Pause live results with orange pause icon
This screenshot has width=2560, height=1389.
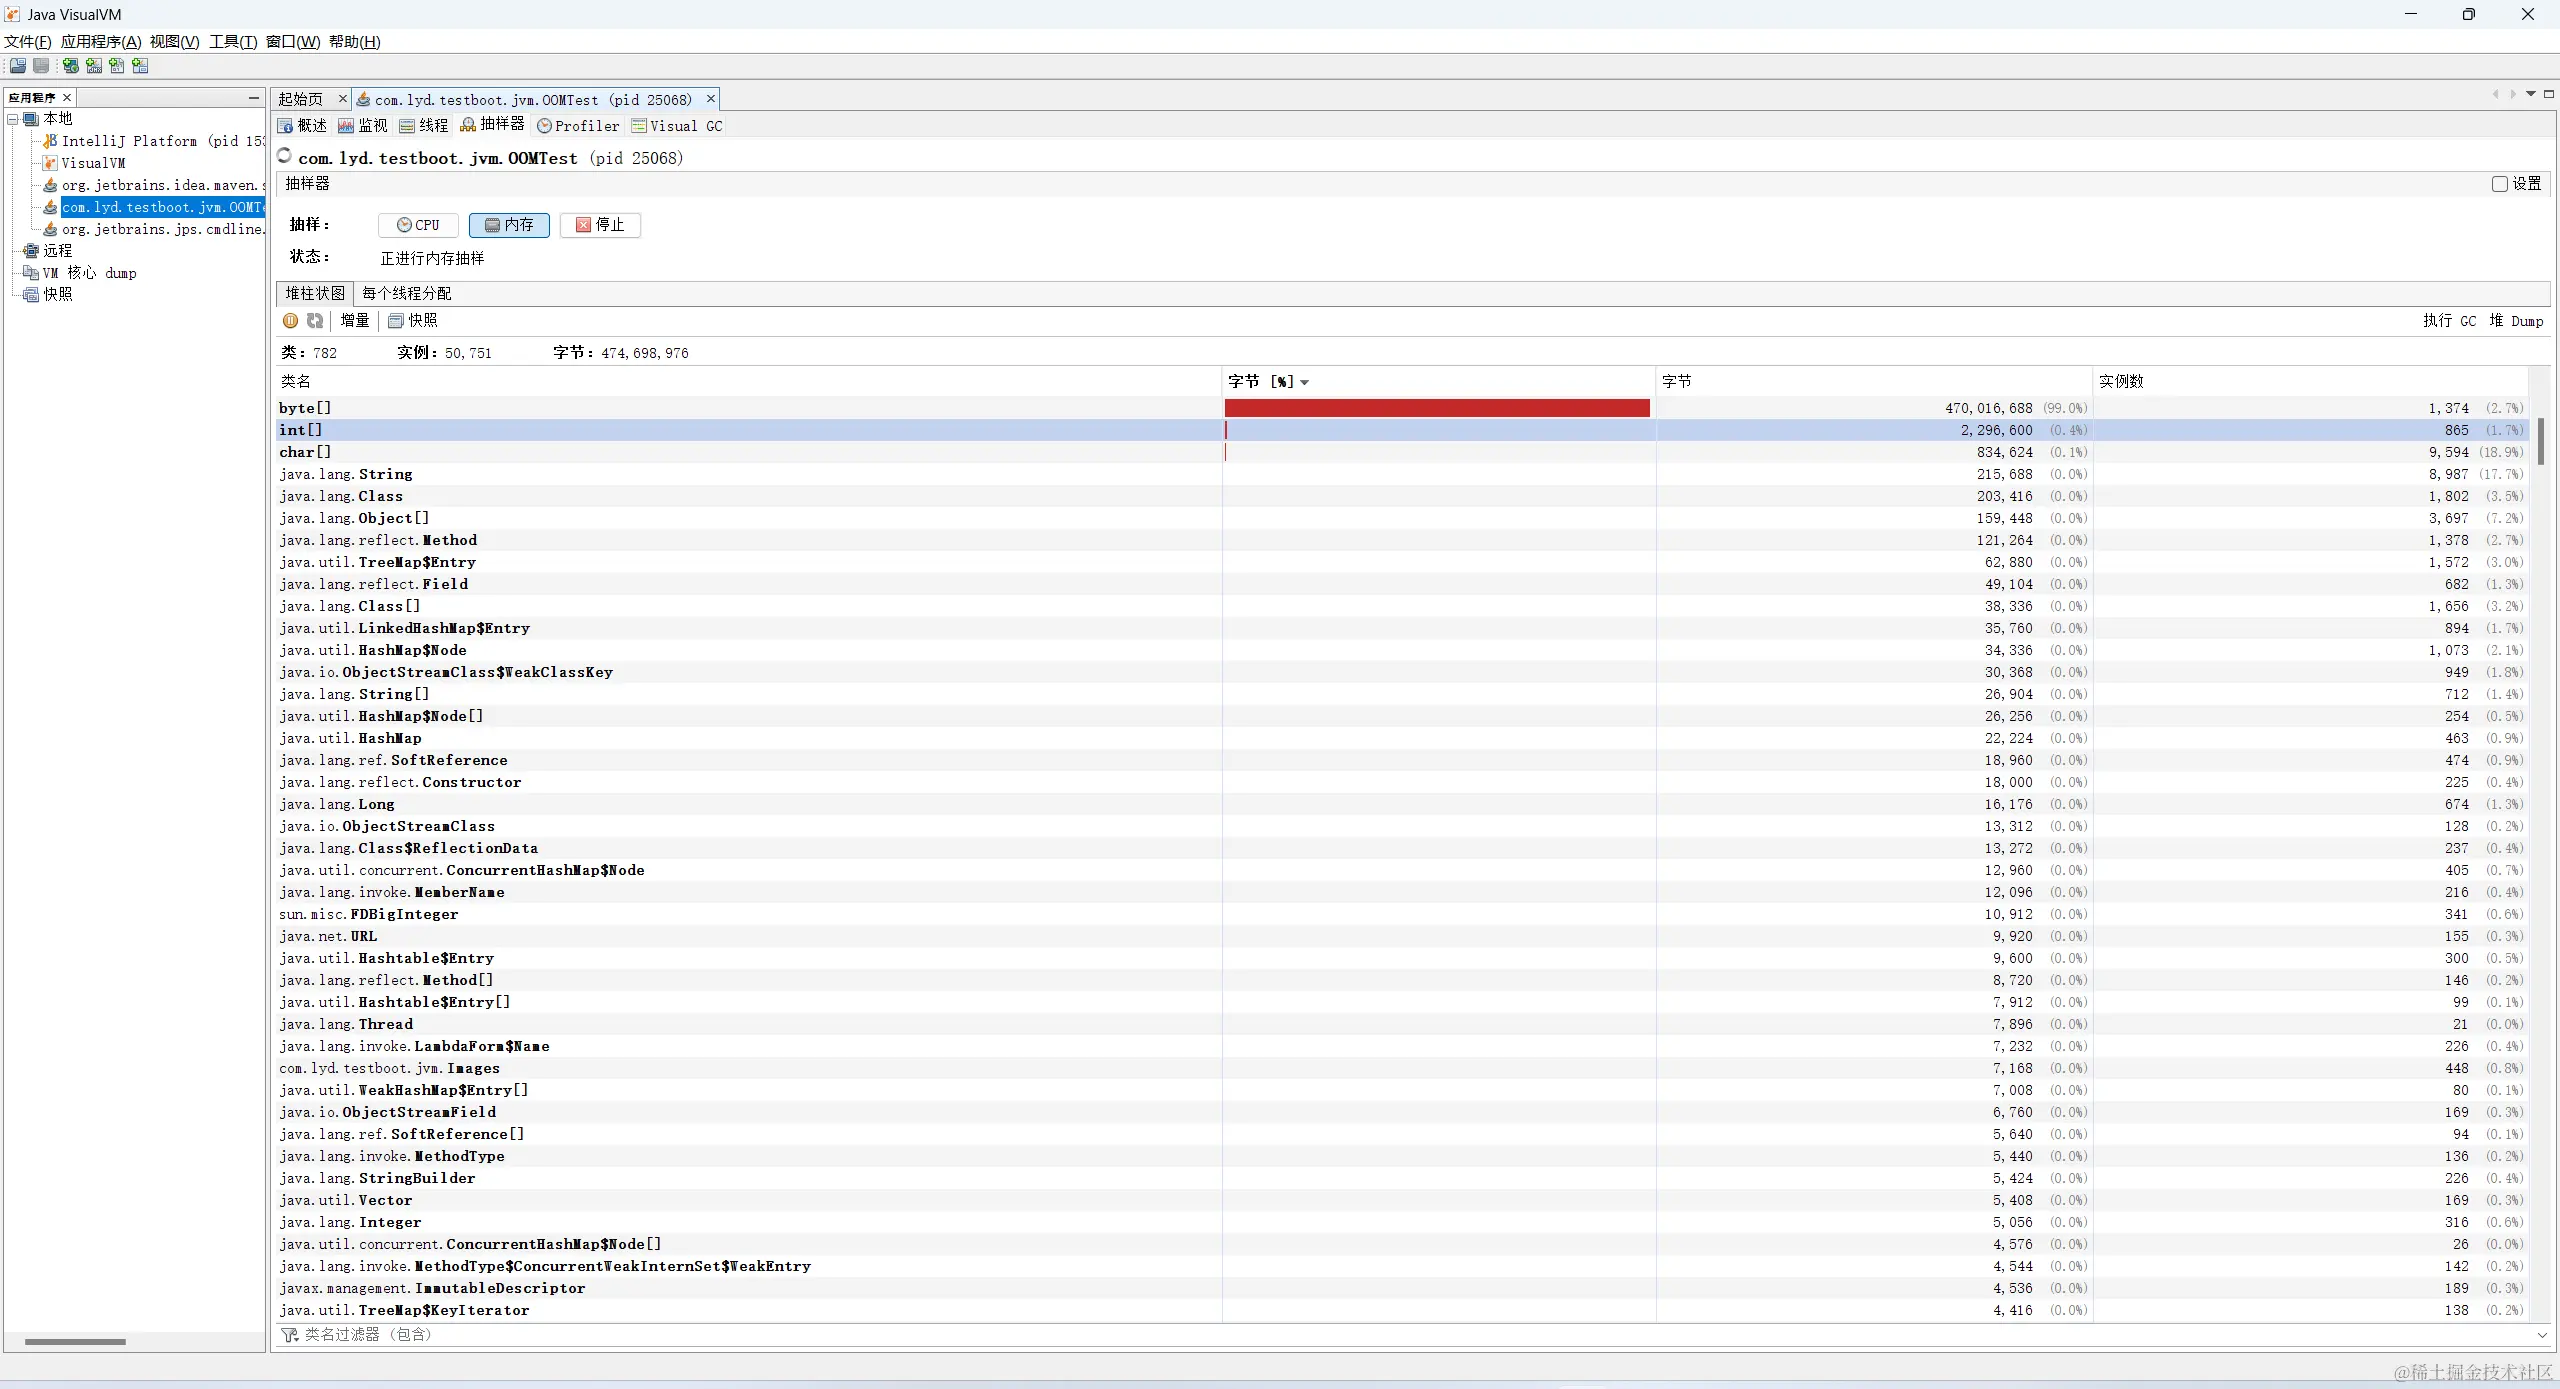[290, 321]
